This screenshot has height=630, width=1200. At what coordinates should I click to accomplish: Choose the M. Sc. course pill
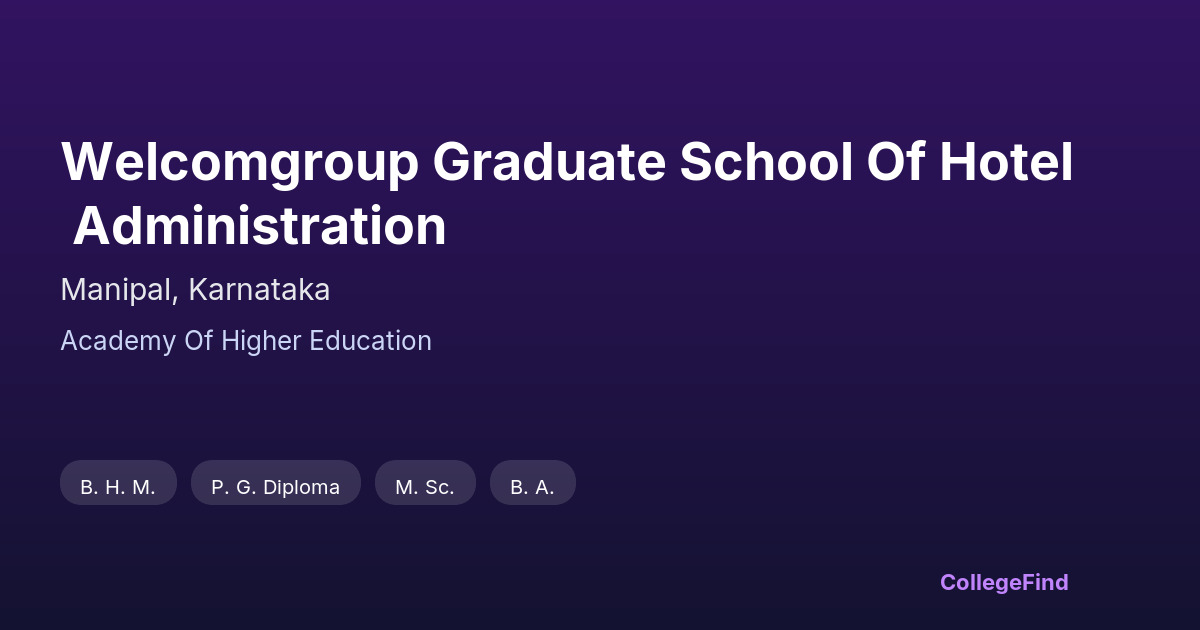(x=425, y=487)
